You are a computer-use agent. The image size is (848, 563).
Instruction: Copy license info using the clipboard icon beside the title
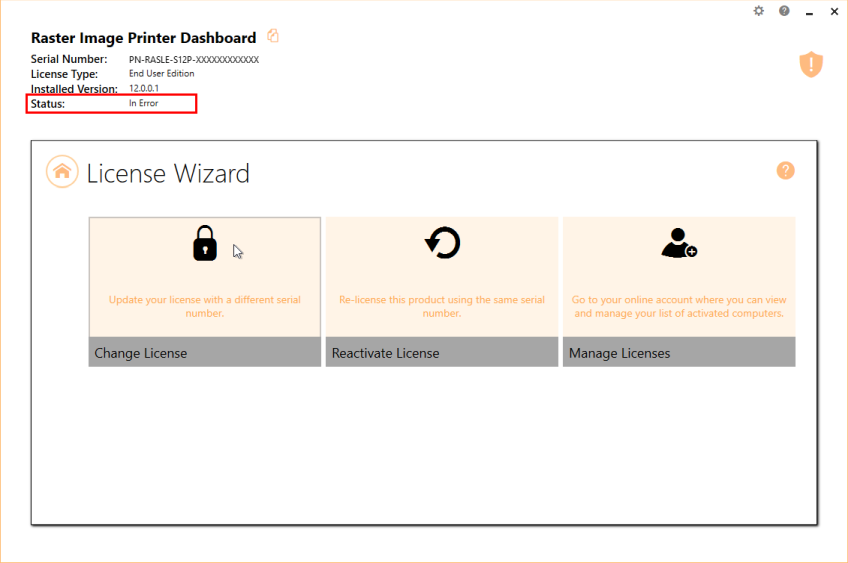(273, 36)
